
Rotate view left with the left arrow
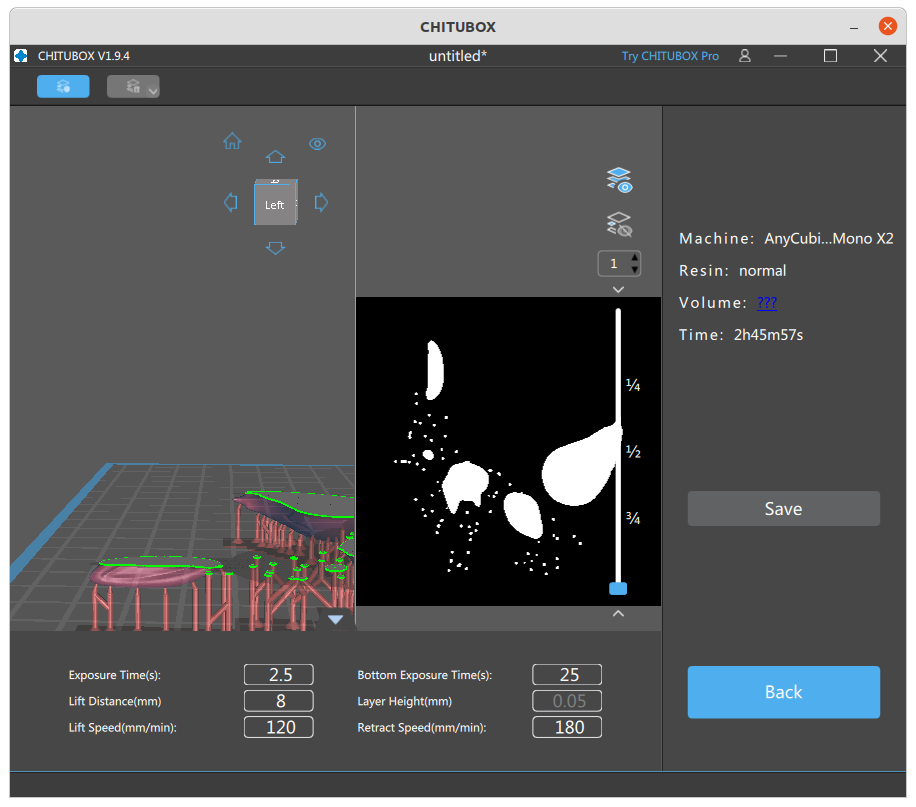231,203
